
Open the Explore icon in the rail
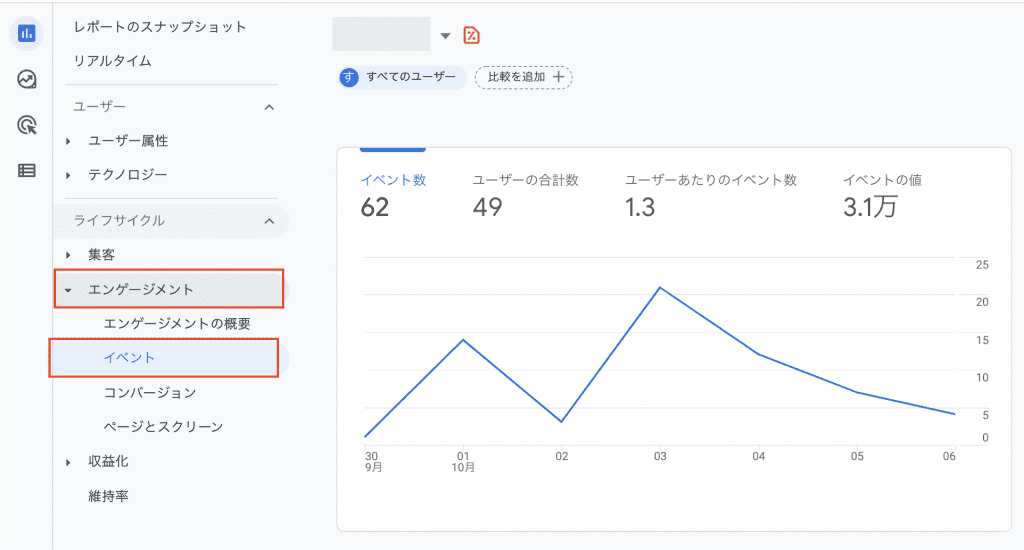[27, 79]
